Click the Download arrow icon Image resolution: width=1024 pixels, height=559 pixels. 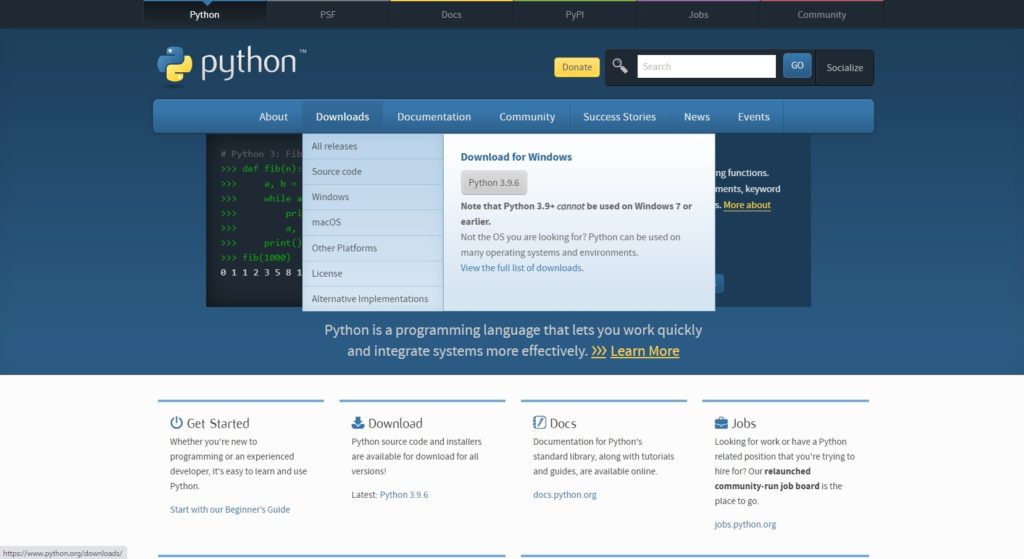358,423
